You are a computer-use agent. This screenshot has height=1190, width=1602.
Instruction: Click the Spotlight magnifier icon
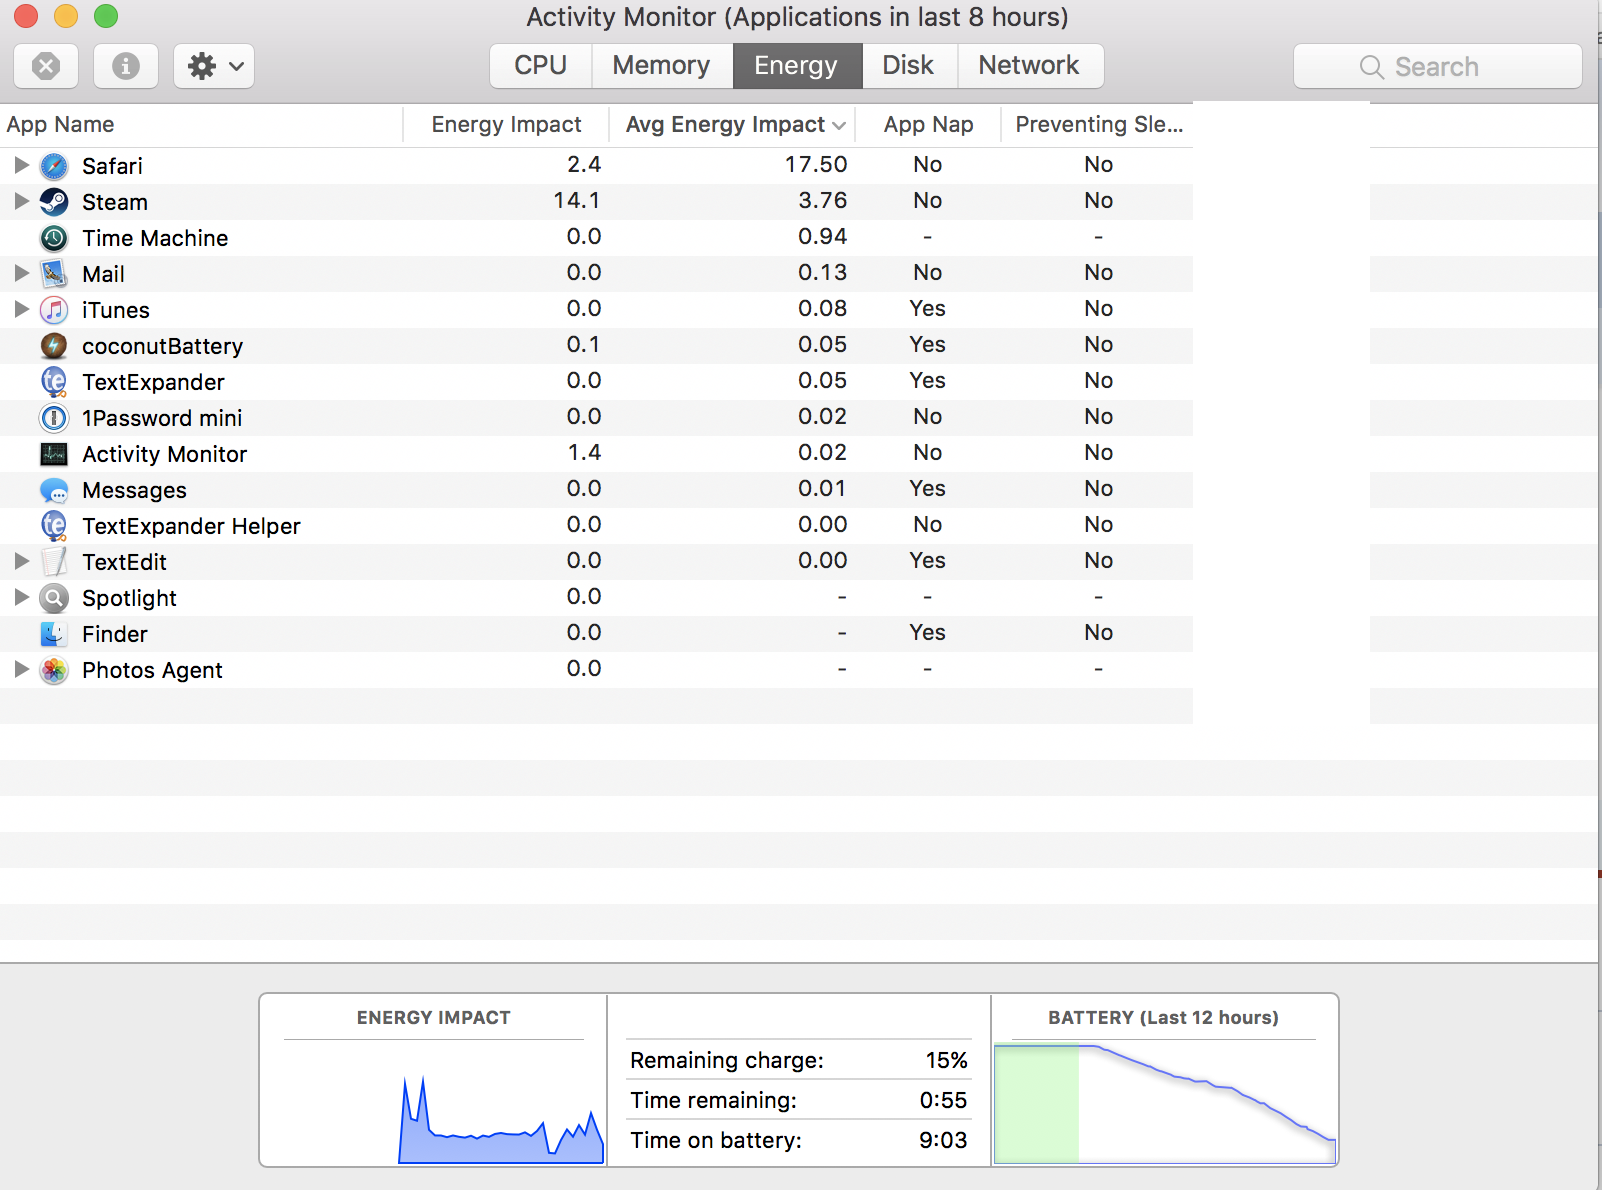[x=54, y=598]
